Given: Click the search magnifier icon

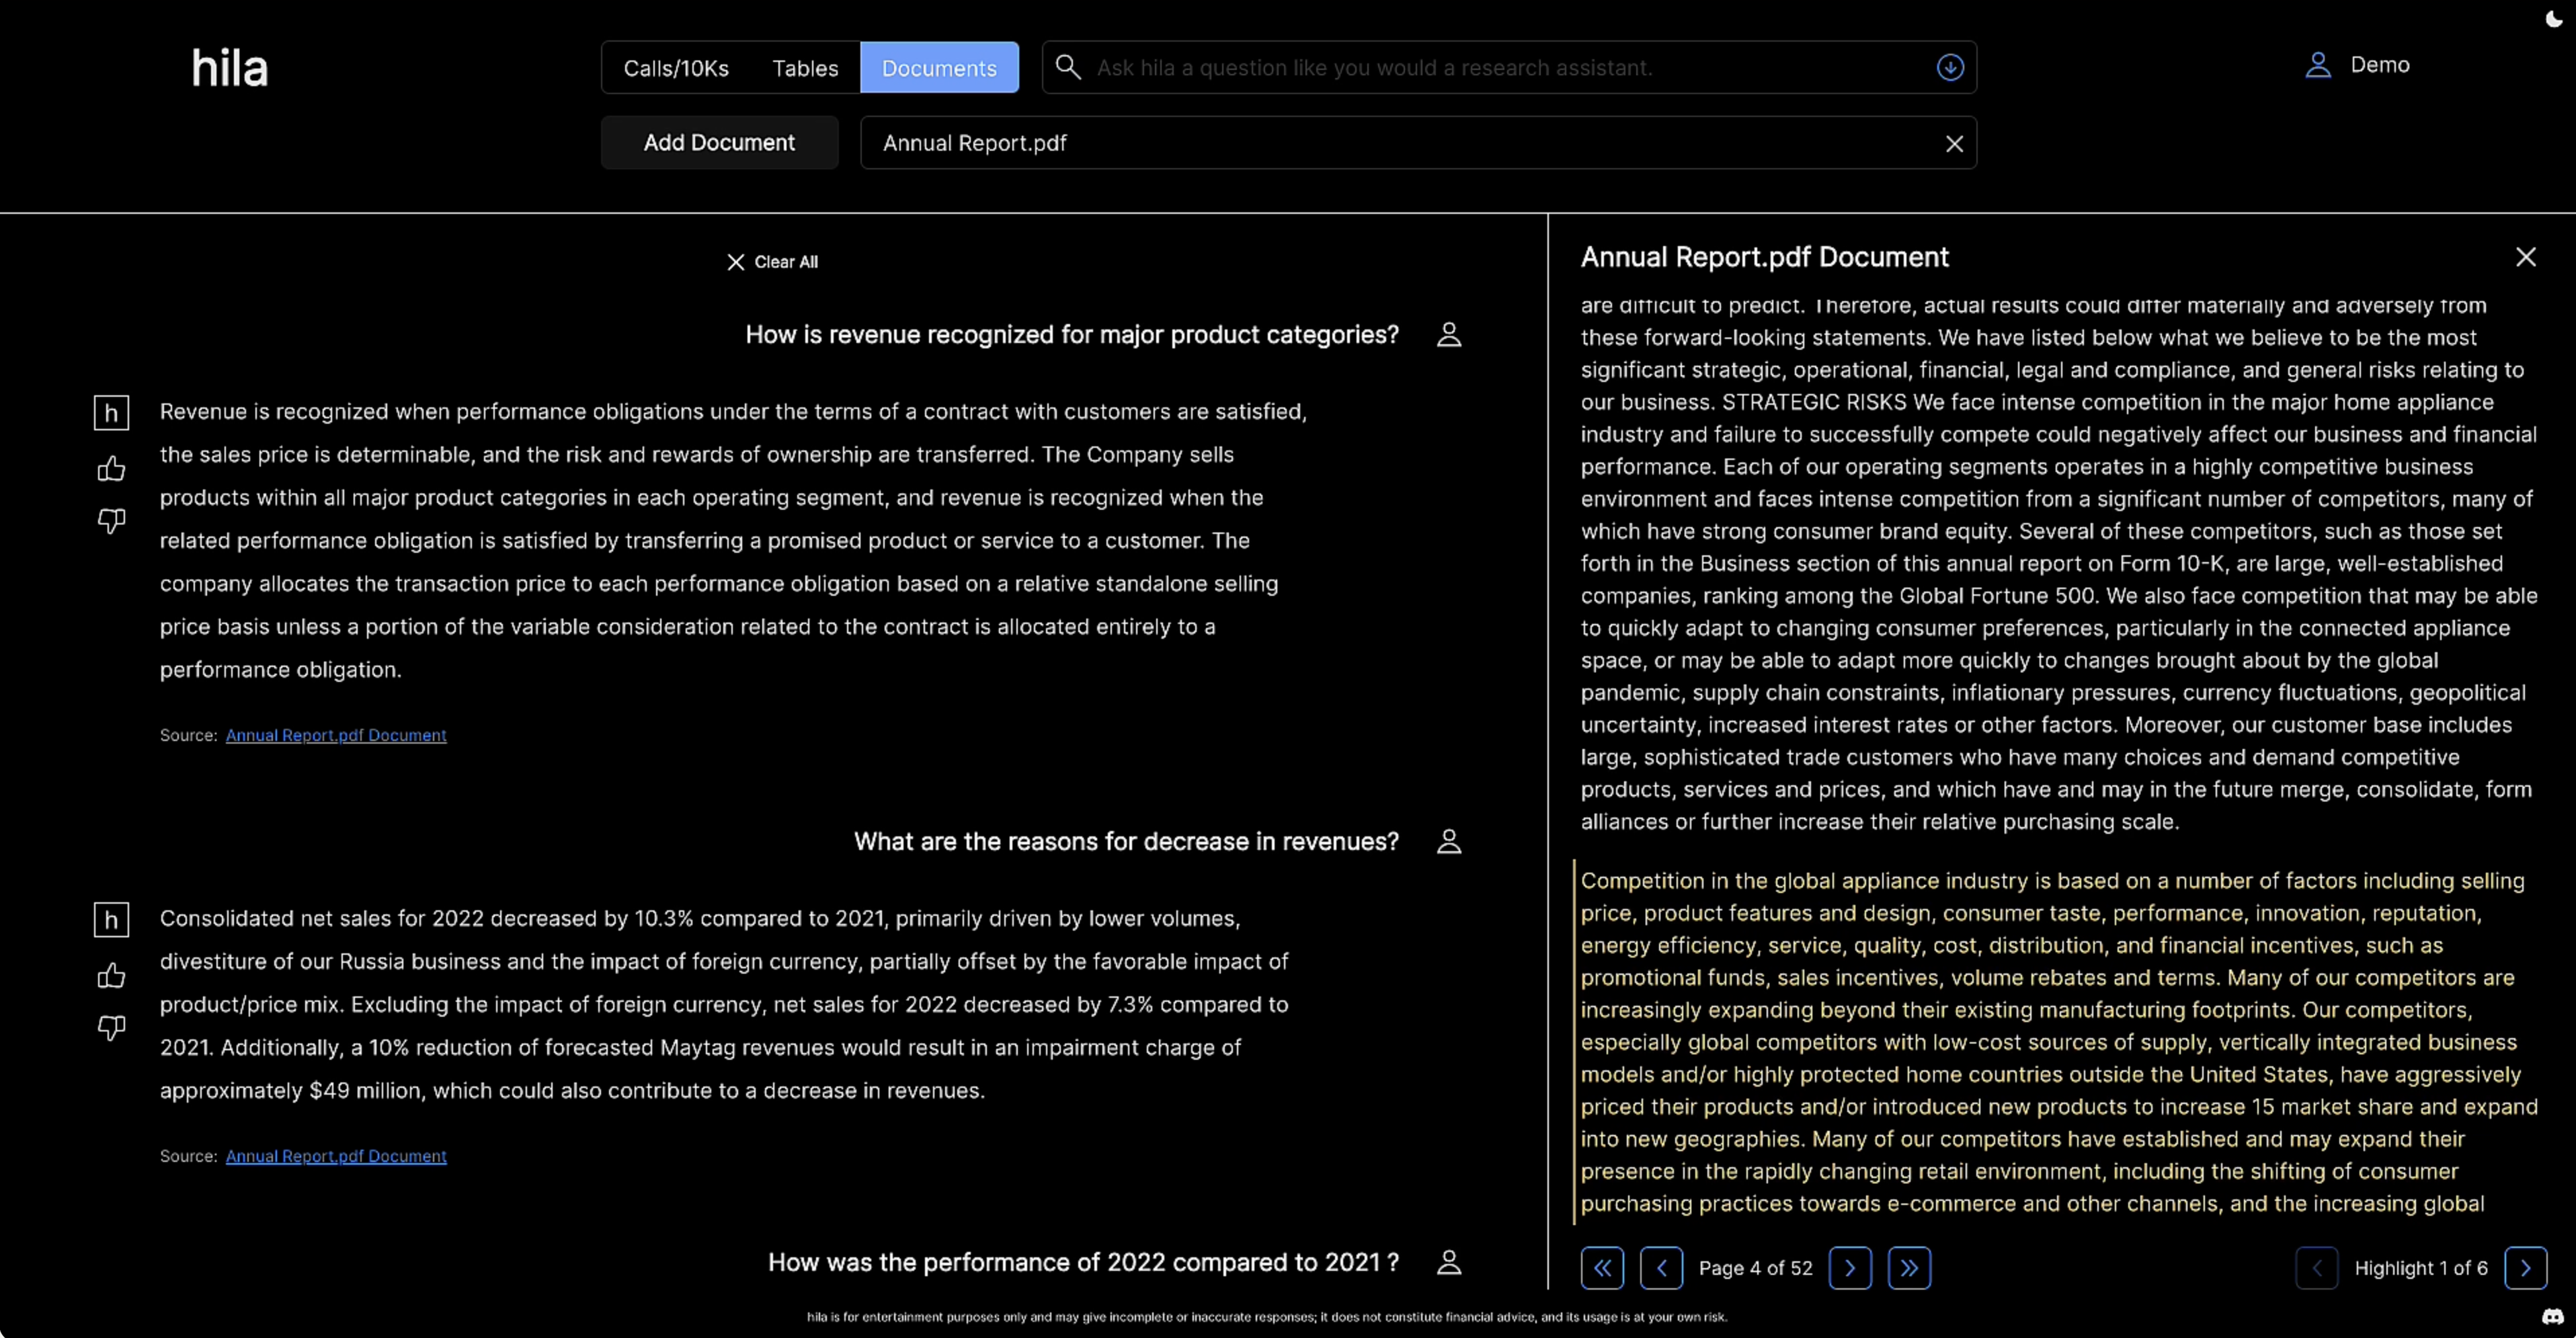Looking at the screenshot, I should (x=1067, y=68).
